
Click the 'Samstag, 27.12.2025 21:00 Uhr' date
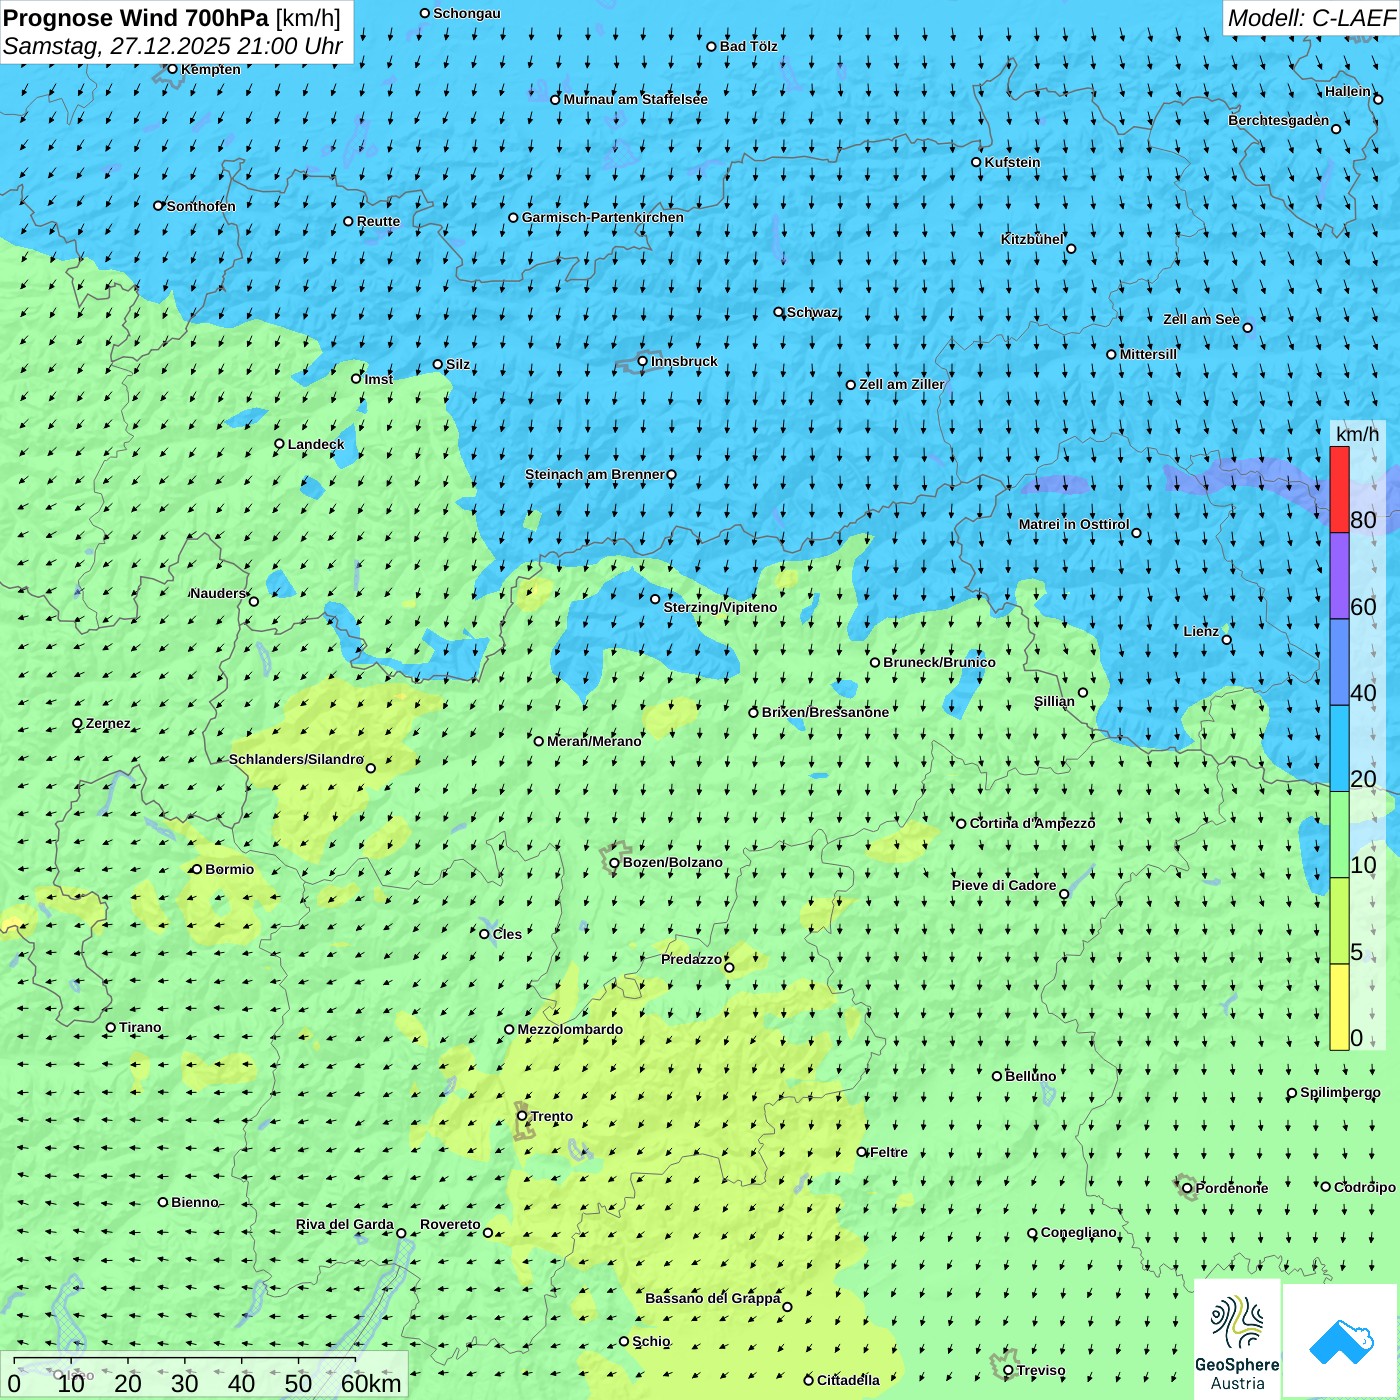(173, 46)
